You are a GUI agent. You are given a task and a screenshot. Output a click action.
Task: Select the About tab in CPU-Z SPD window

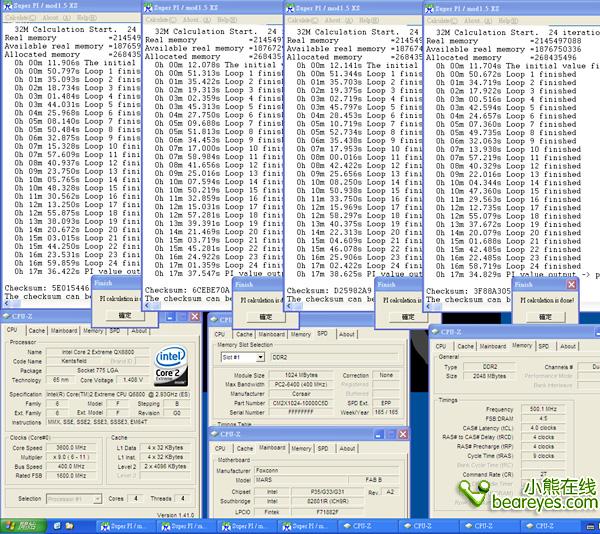tap(347, 334)
